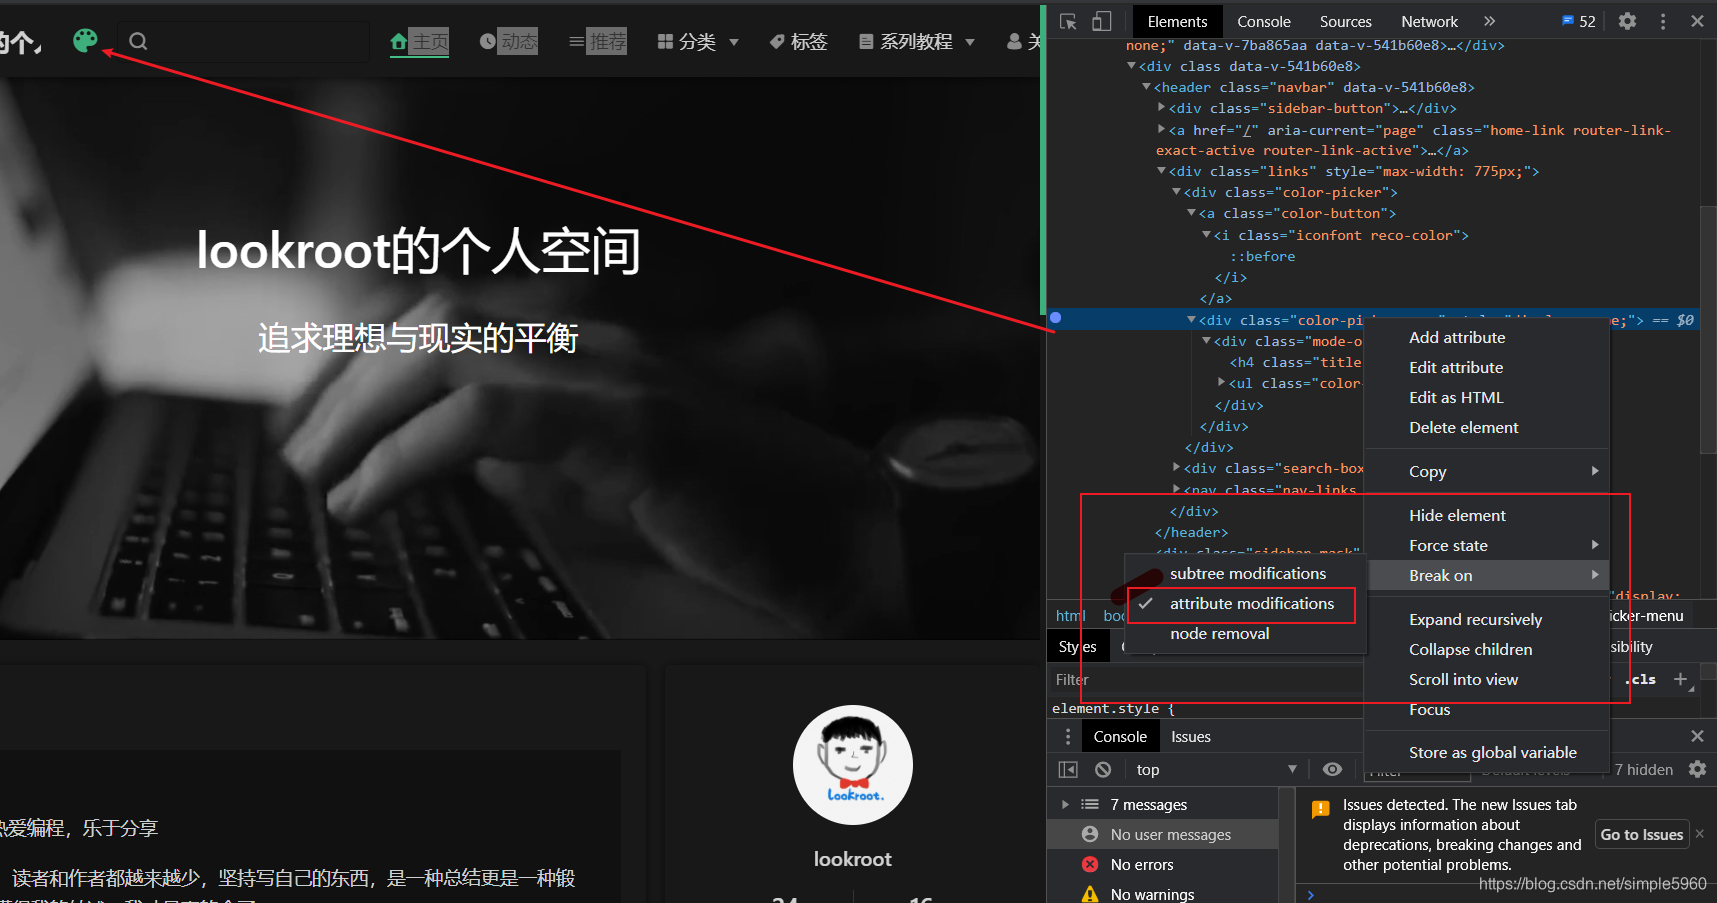Expand the 系列教程 dropdown menu

coord(917,41)
